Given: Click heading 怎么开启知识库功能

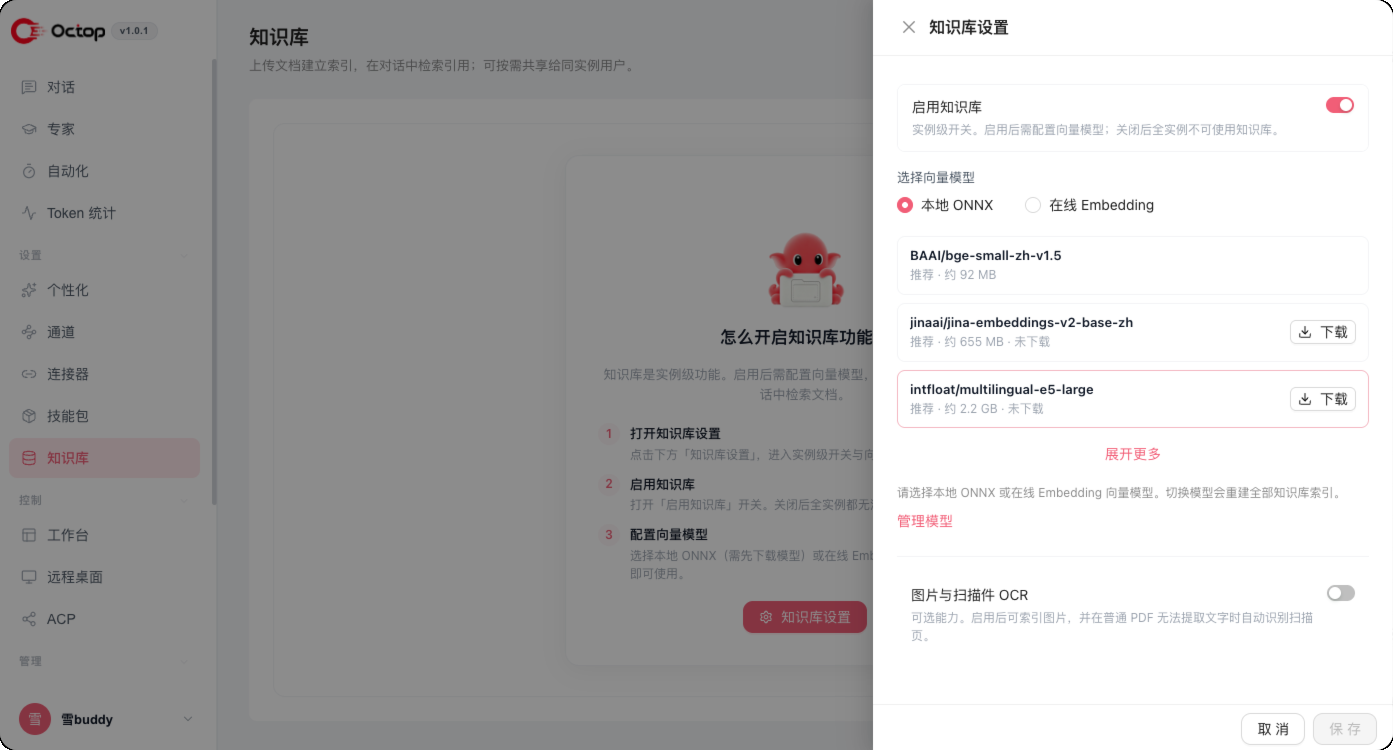Looking at the screenshot, I should click(x=796, y=337).
